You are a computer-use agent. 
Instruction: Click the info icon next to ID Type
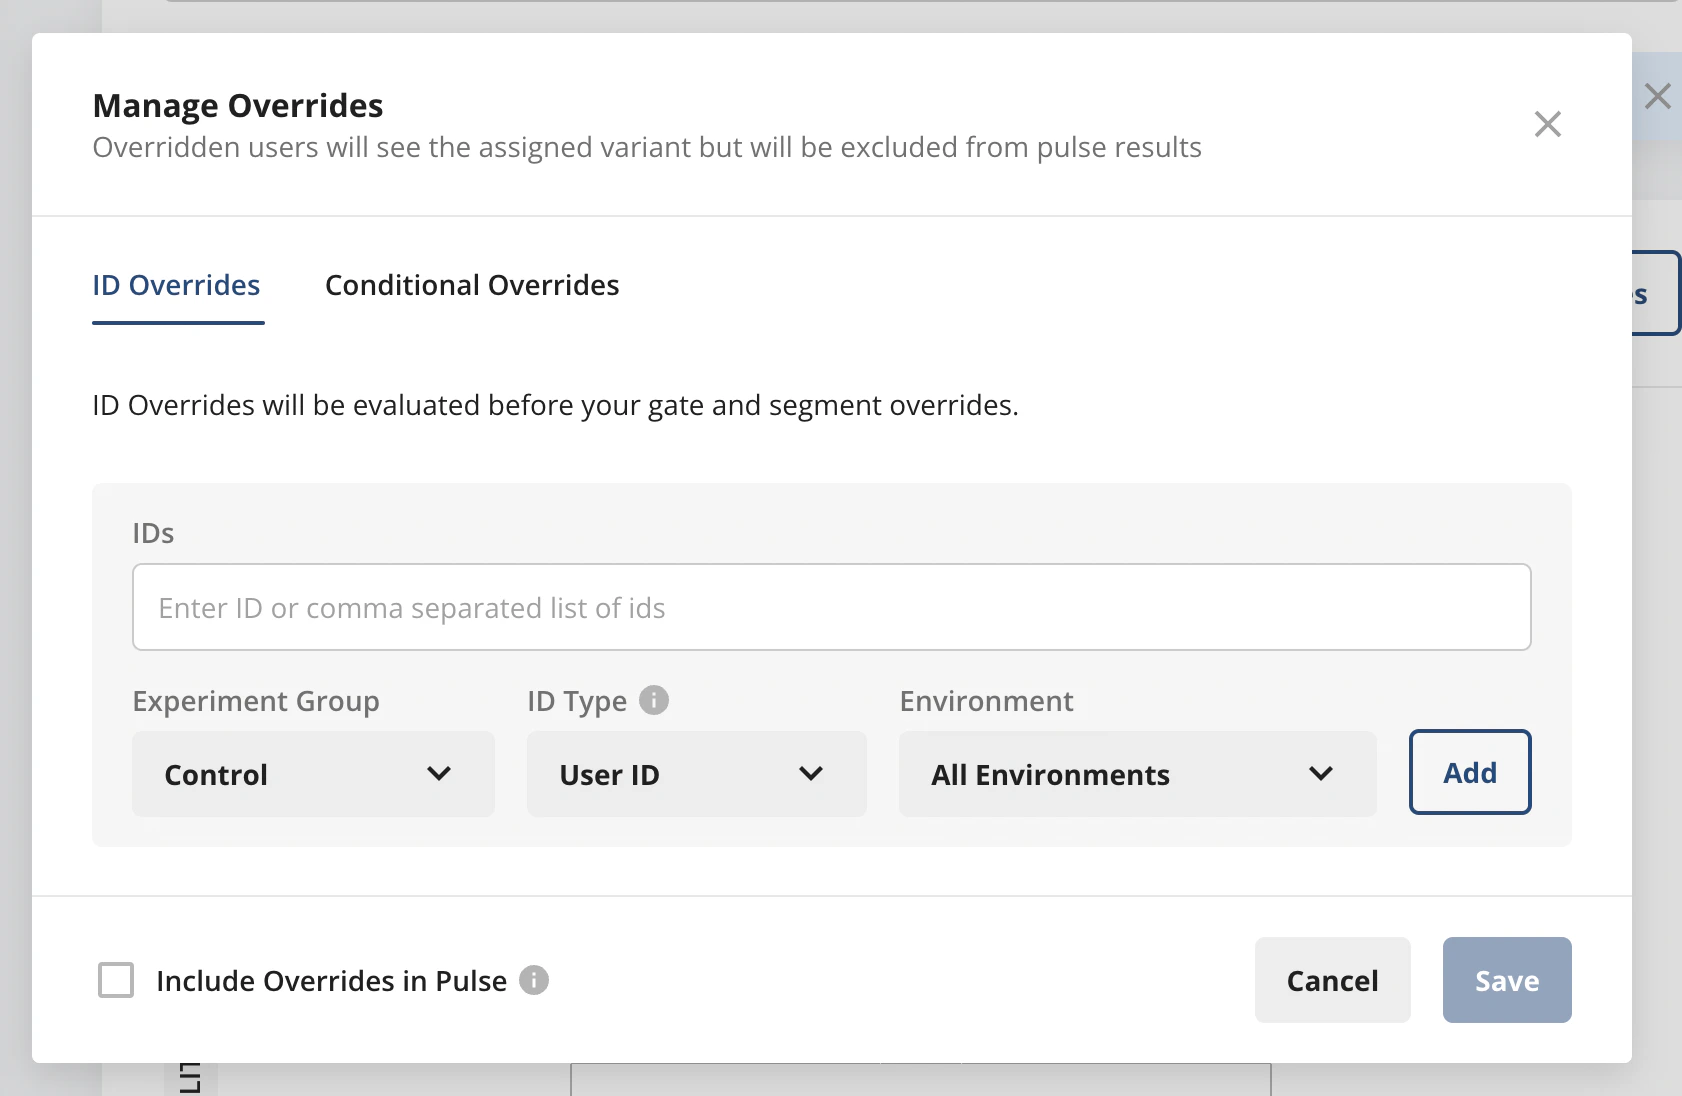tap(655, 700)
